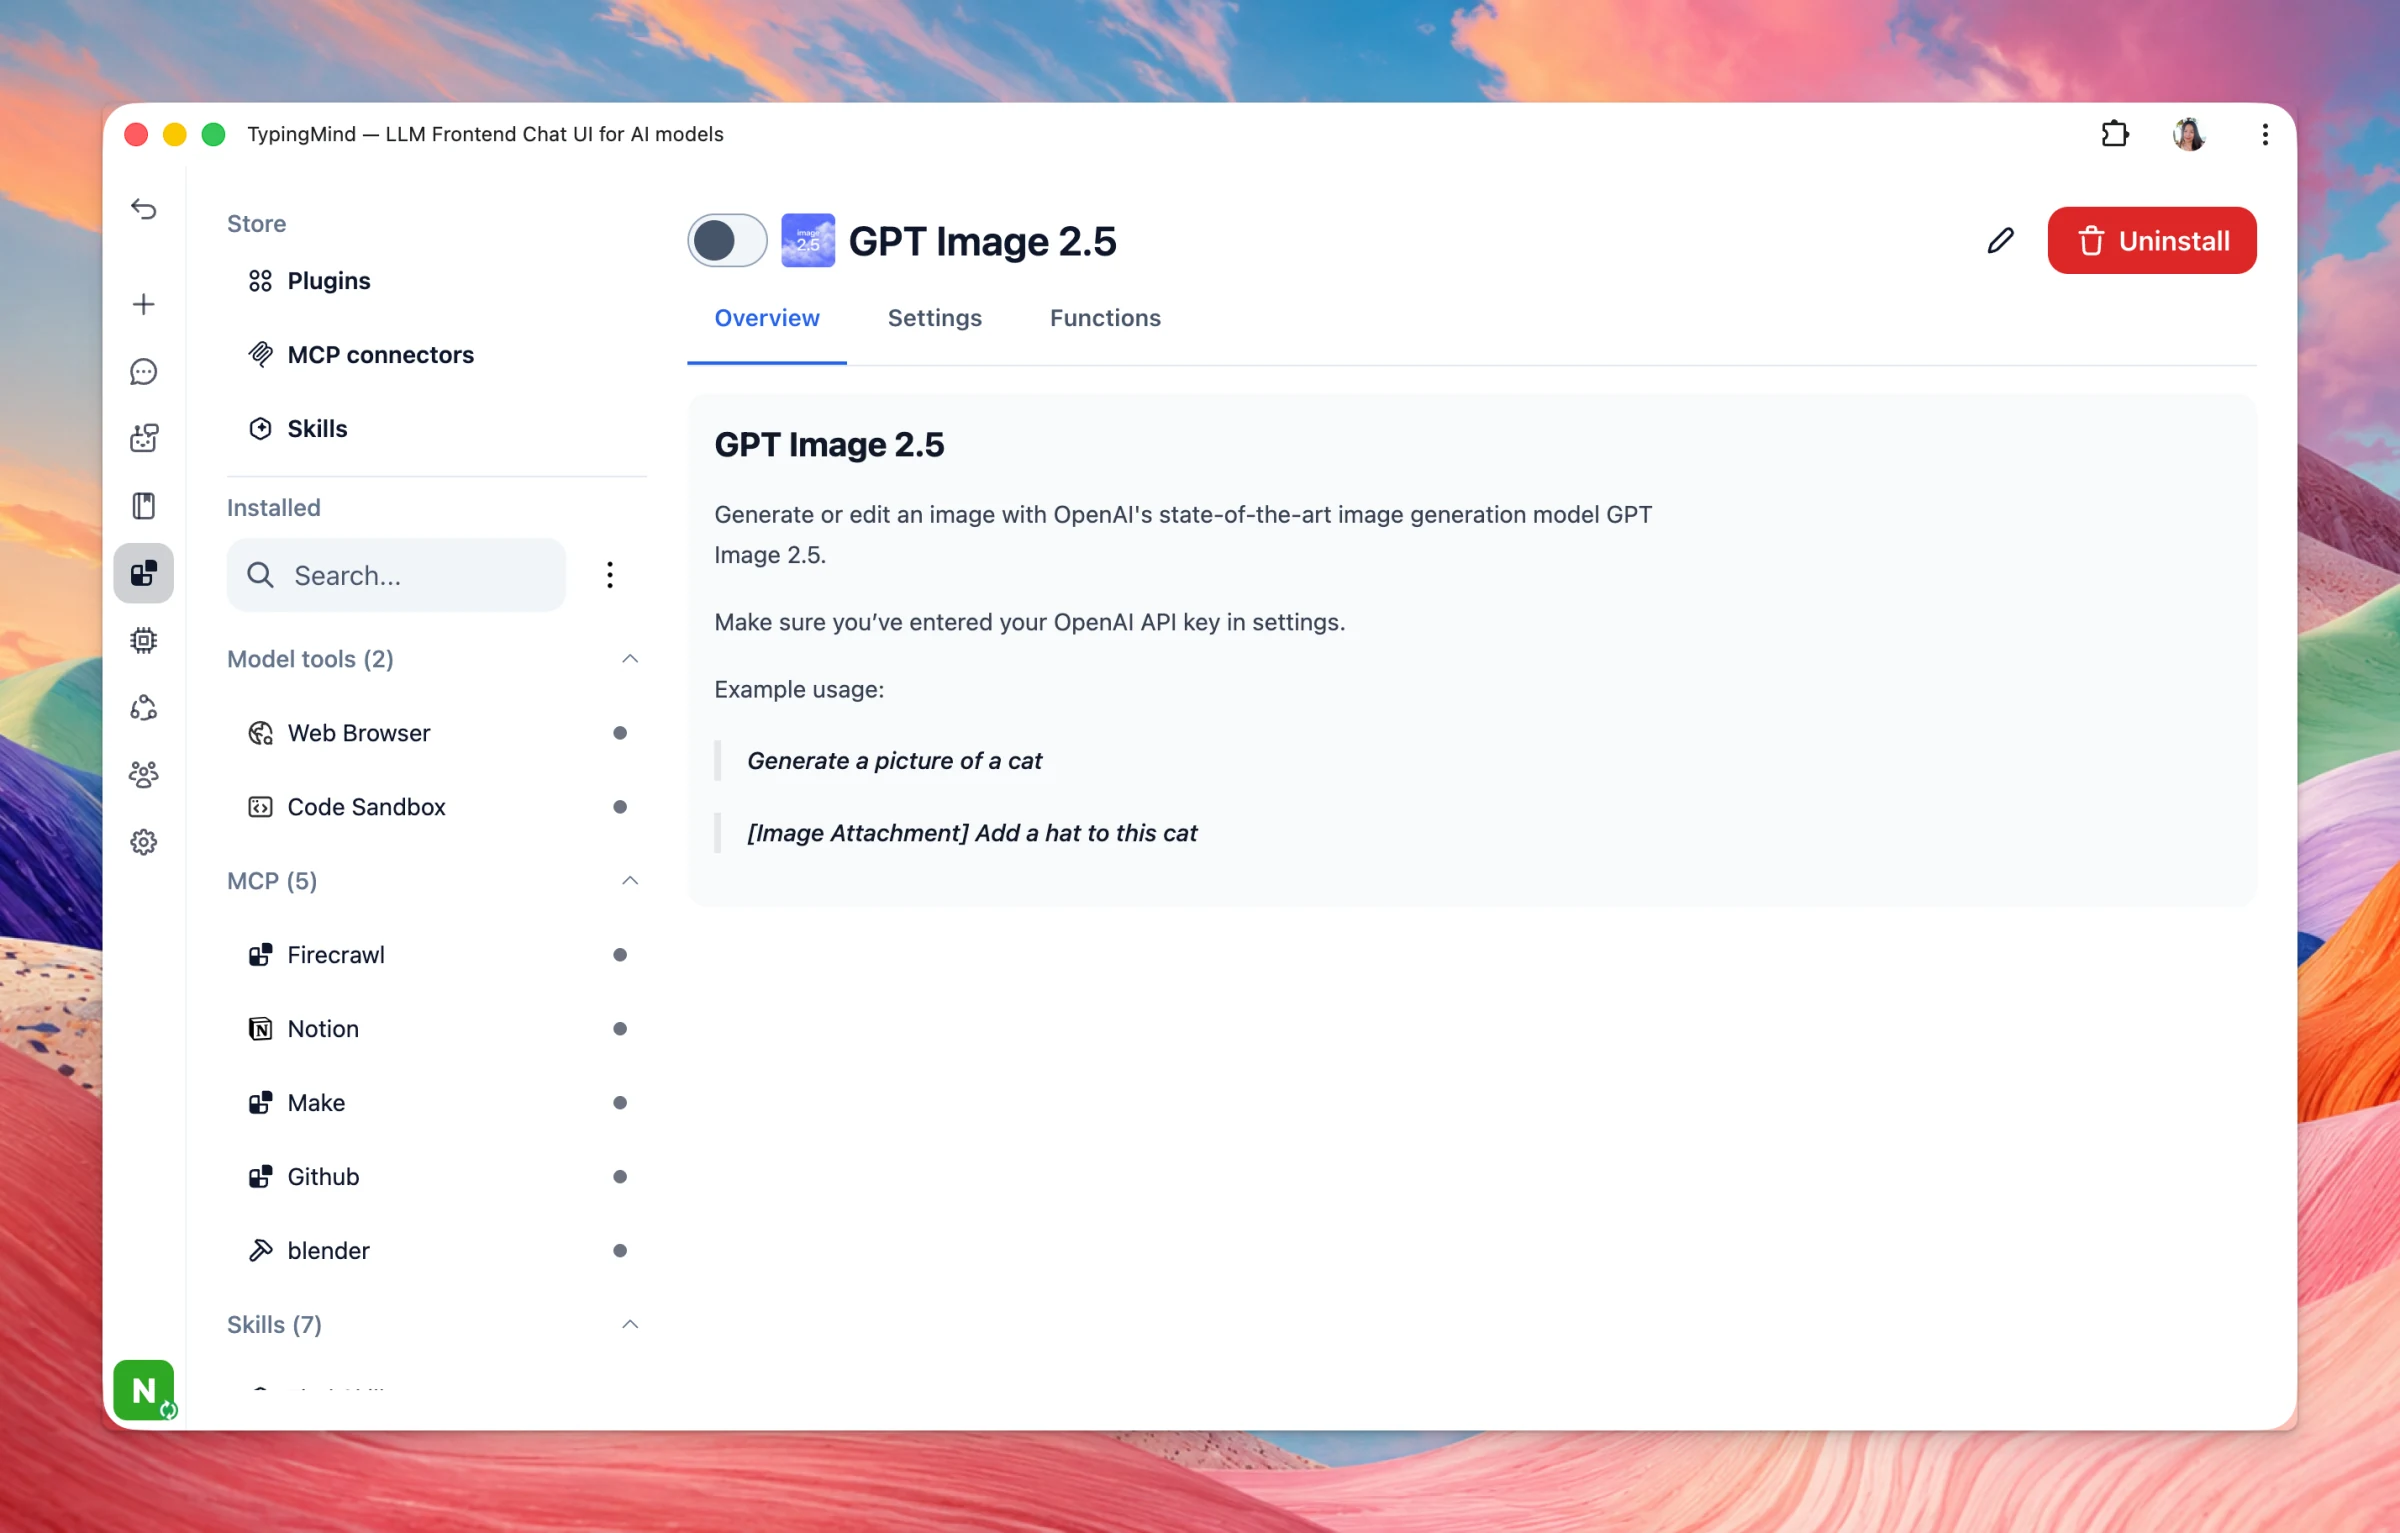Click the Plugins four-circles icon

pos(260,281)
